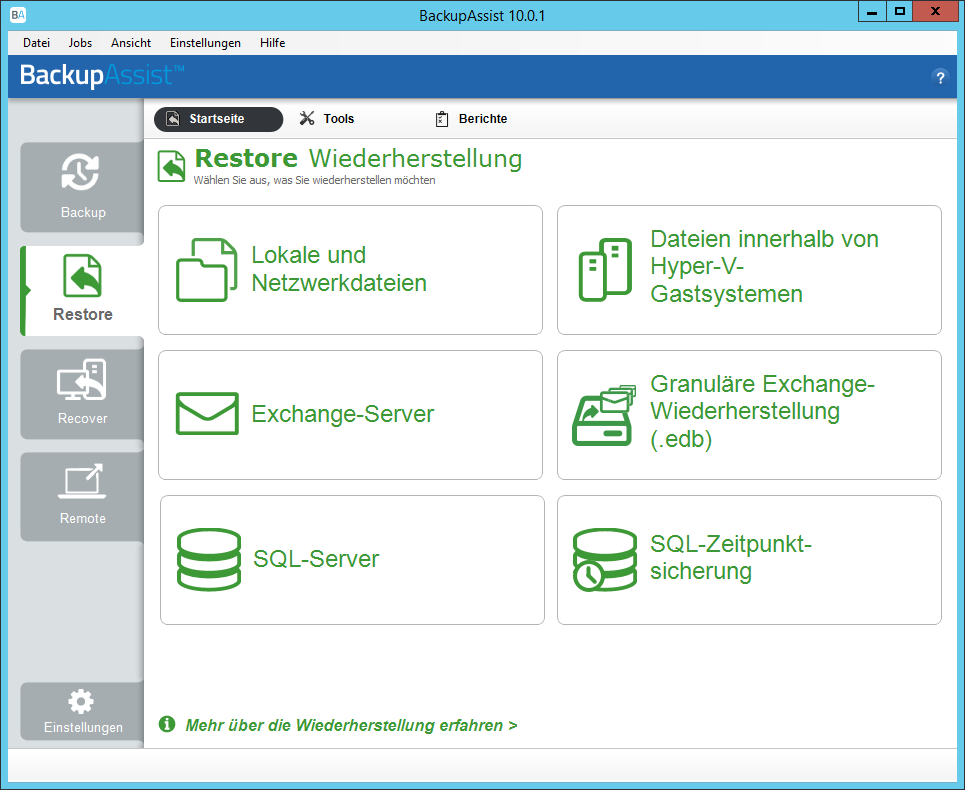The image size is (965, 790).
Task: Click the Einstellungen gear icon in sidebar
Action: tap(81, 701)
